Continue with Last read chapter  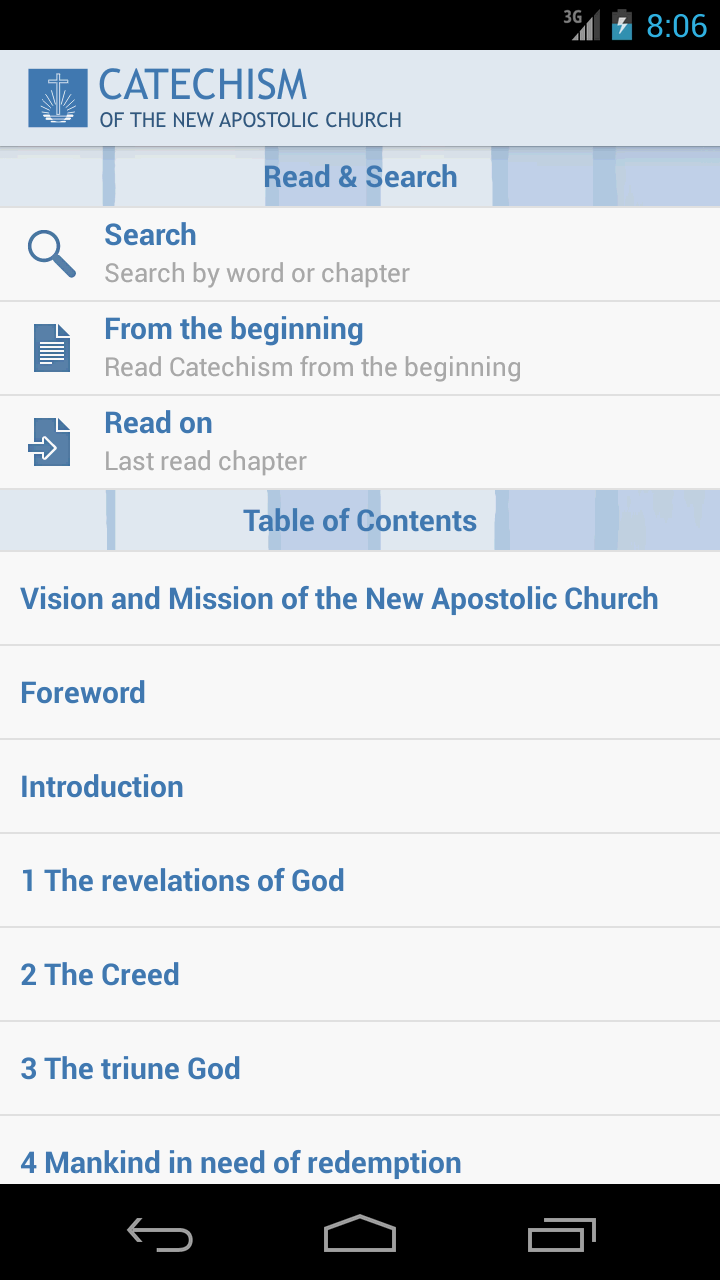tap(360, 442)
